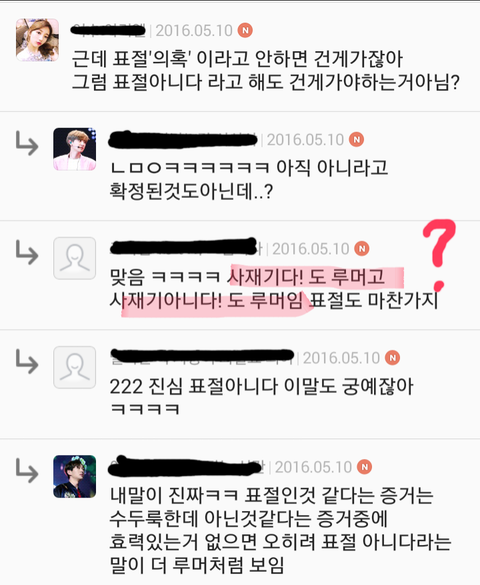Click the pink-highlighted text 사재기아니다! 도 루머임
The width and height of the screenshot is (480, 585).
[x=206, y=301]
